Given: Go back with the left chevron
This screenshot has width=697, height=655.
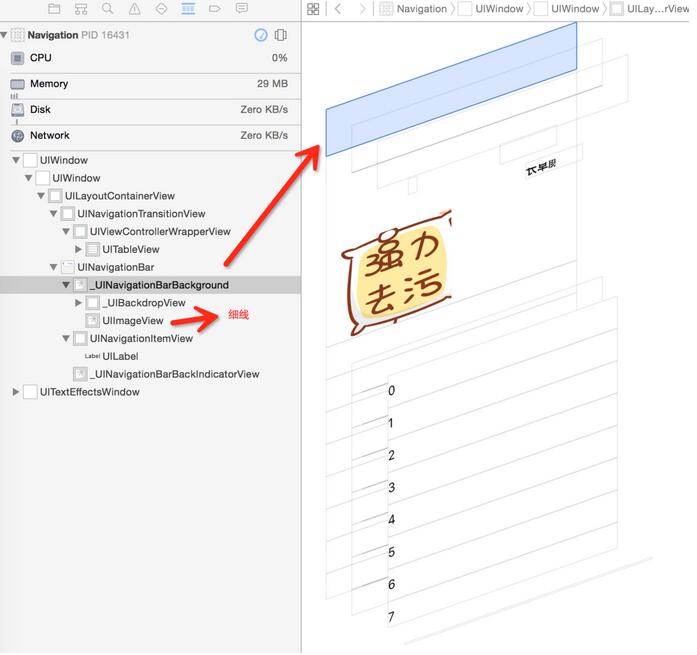Looking at the screenshot, I should click(x=338, y=9).
